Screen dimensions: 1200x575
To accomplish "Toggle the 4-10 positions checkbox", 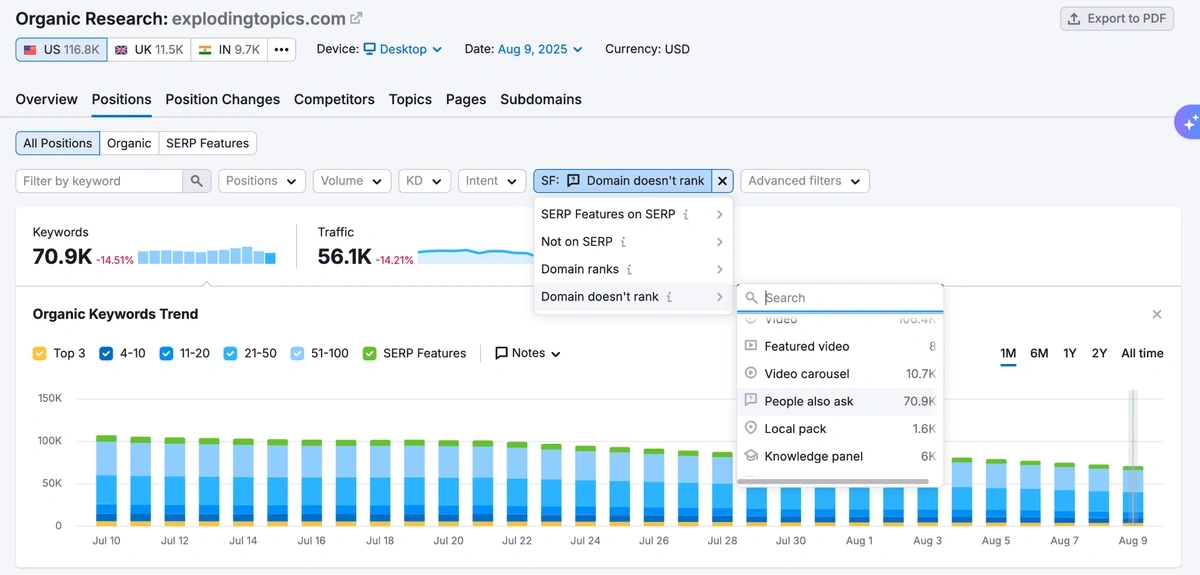I will point(106,353).
